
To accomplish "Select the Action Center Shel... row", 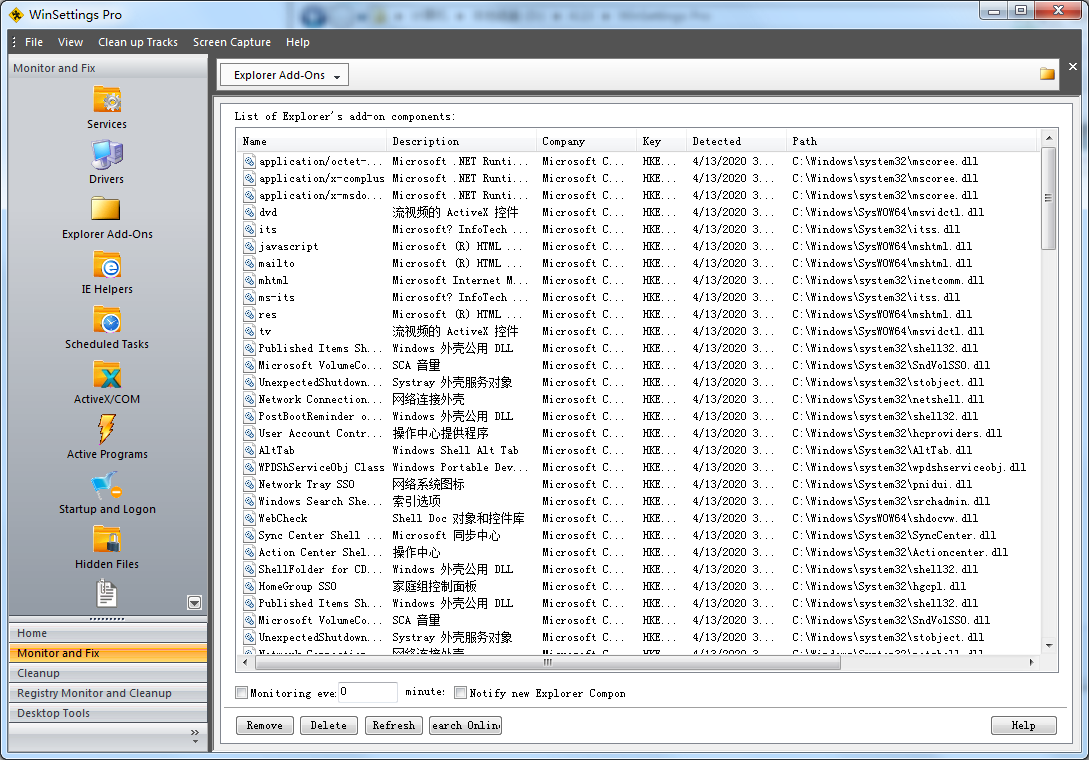I will (x=639, y=552).
